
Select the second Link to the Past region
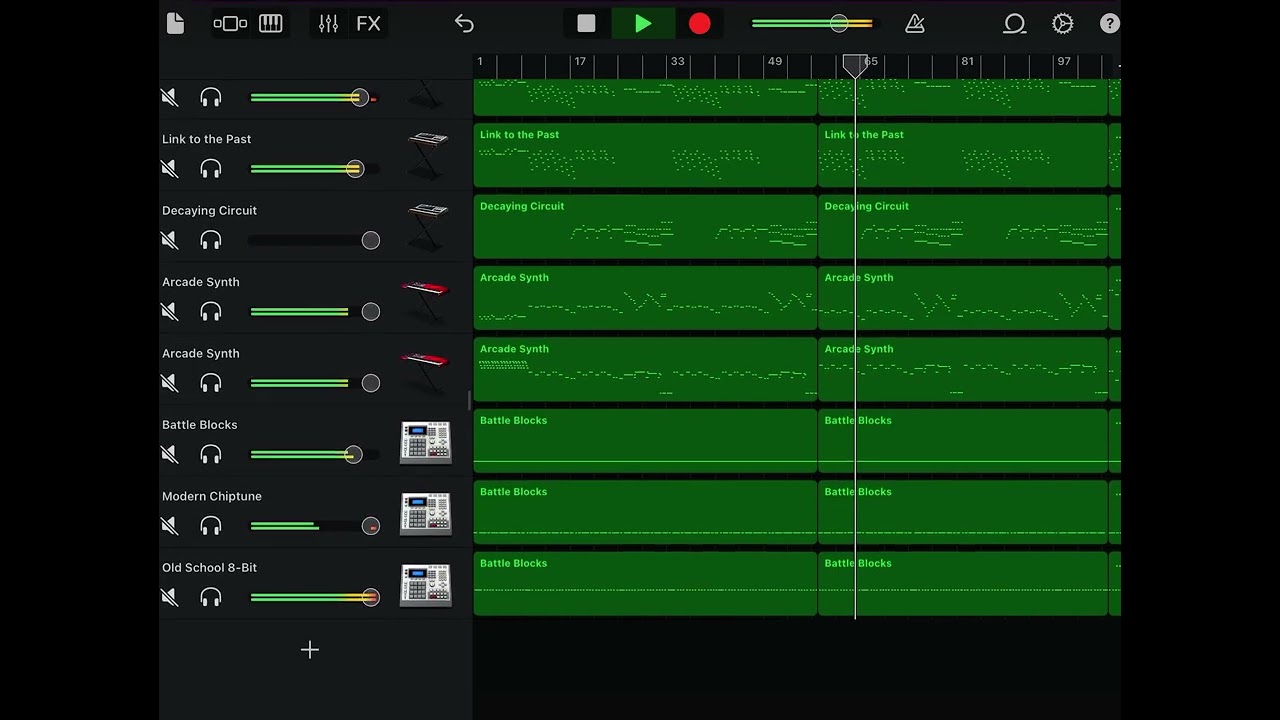click(x=963, y=155)
